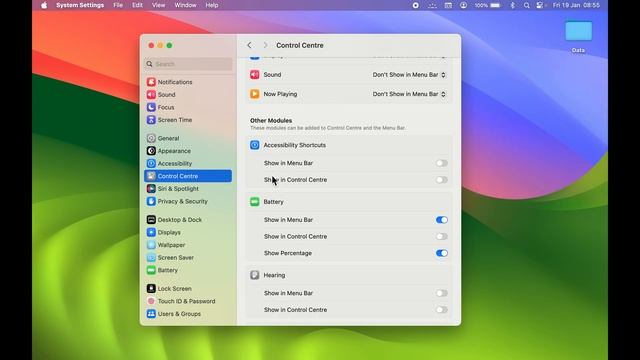Click the Sound module icon in Control Centre list
This screenshot has height=360, width=640.
(255, 75)
